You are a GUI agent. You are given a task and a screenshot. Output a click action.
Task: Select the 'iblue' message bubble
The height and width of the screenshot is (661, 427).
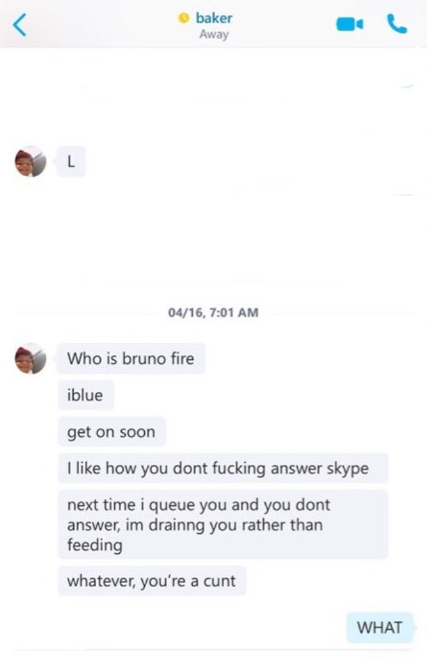(86, 395)
